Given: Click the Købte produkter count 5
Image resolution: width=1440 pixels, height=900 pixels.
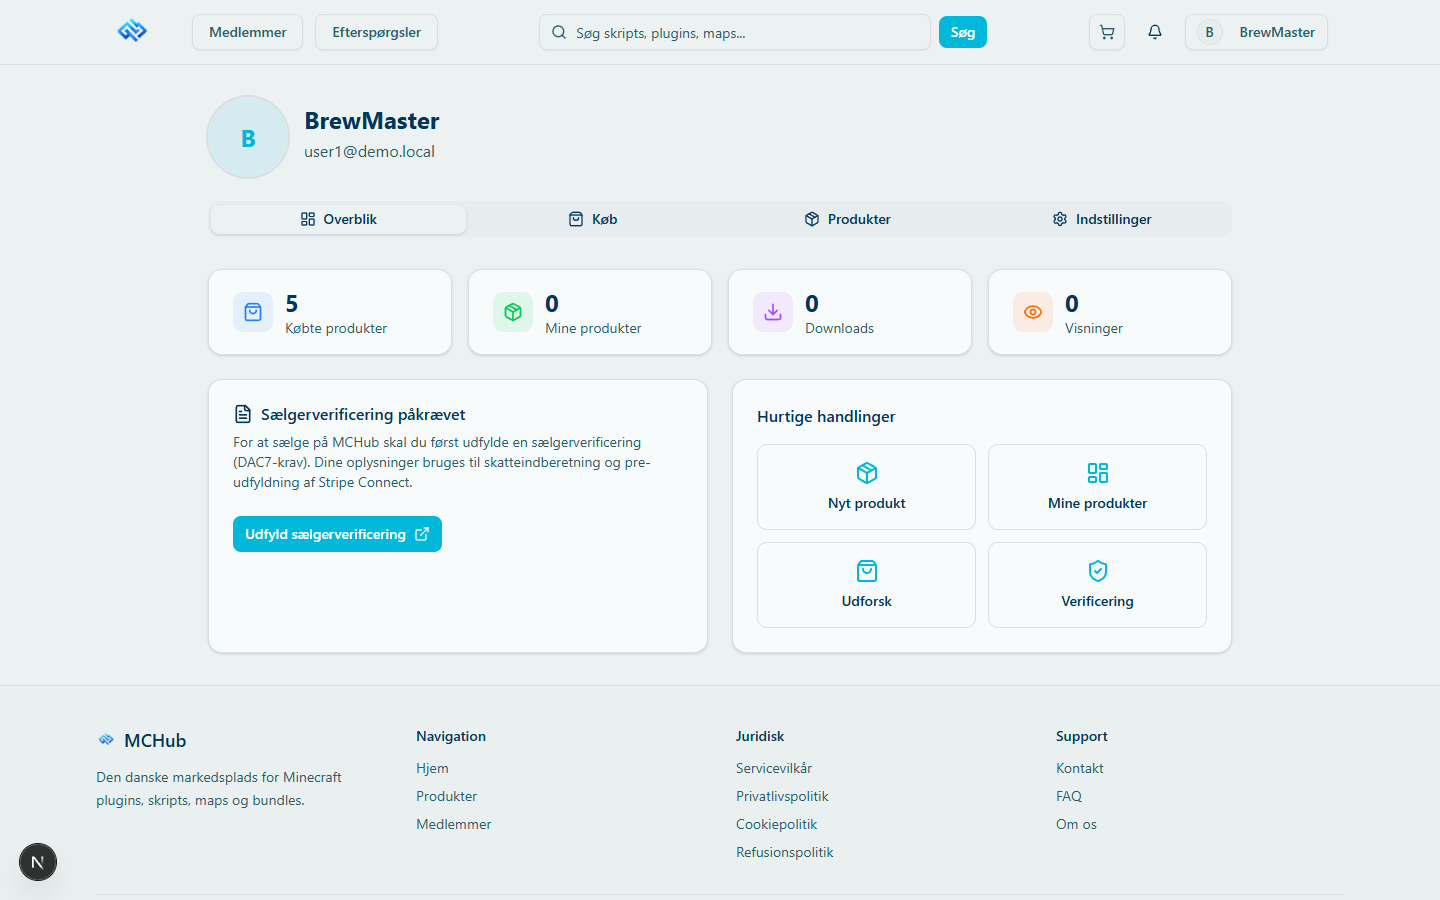Looking at the screenshot, I should pyautogui.click(x=292, y=303).
